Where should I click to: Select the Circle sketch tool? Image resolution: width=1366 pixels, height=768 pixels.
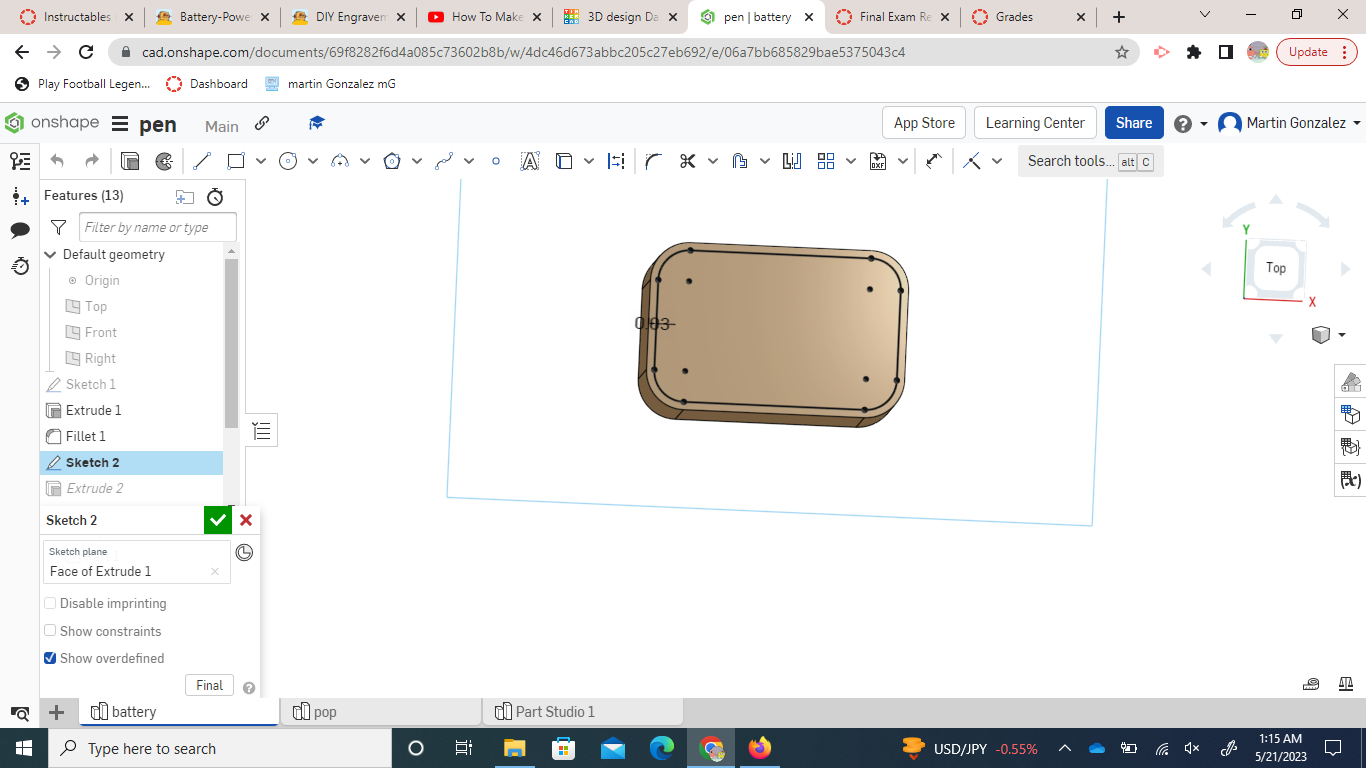pos(289,160)
